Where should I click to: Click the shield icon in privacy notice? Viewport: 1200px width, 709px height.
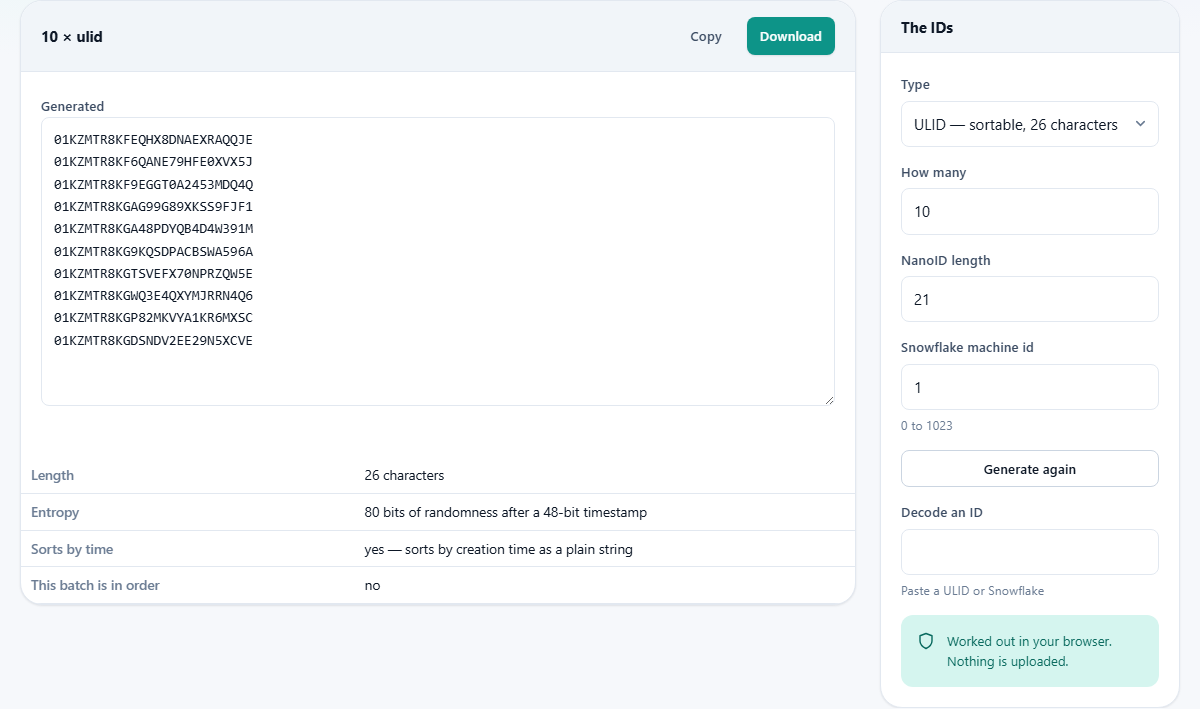pyautogui.click(x=926, y=641)
